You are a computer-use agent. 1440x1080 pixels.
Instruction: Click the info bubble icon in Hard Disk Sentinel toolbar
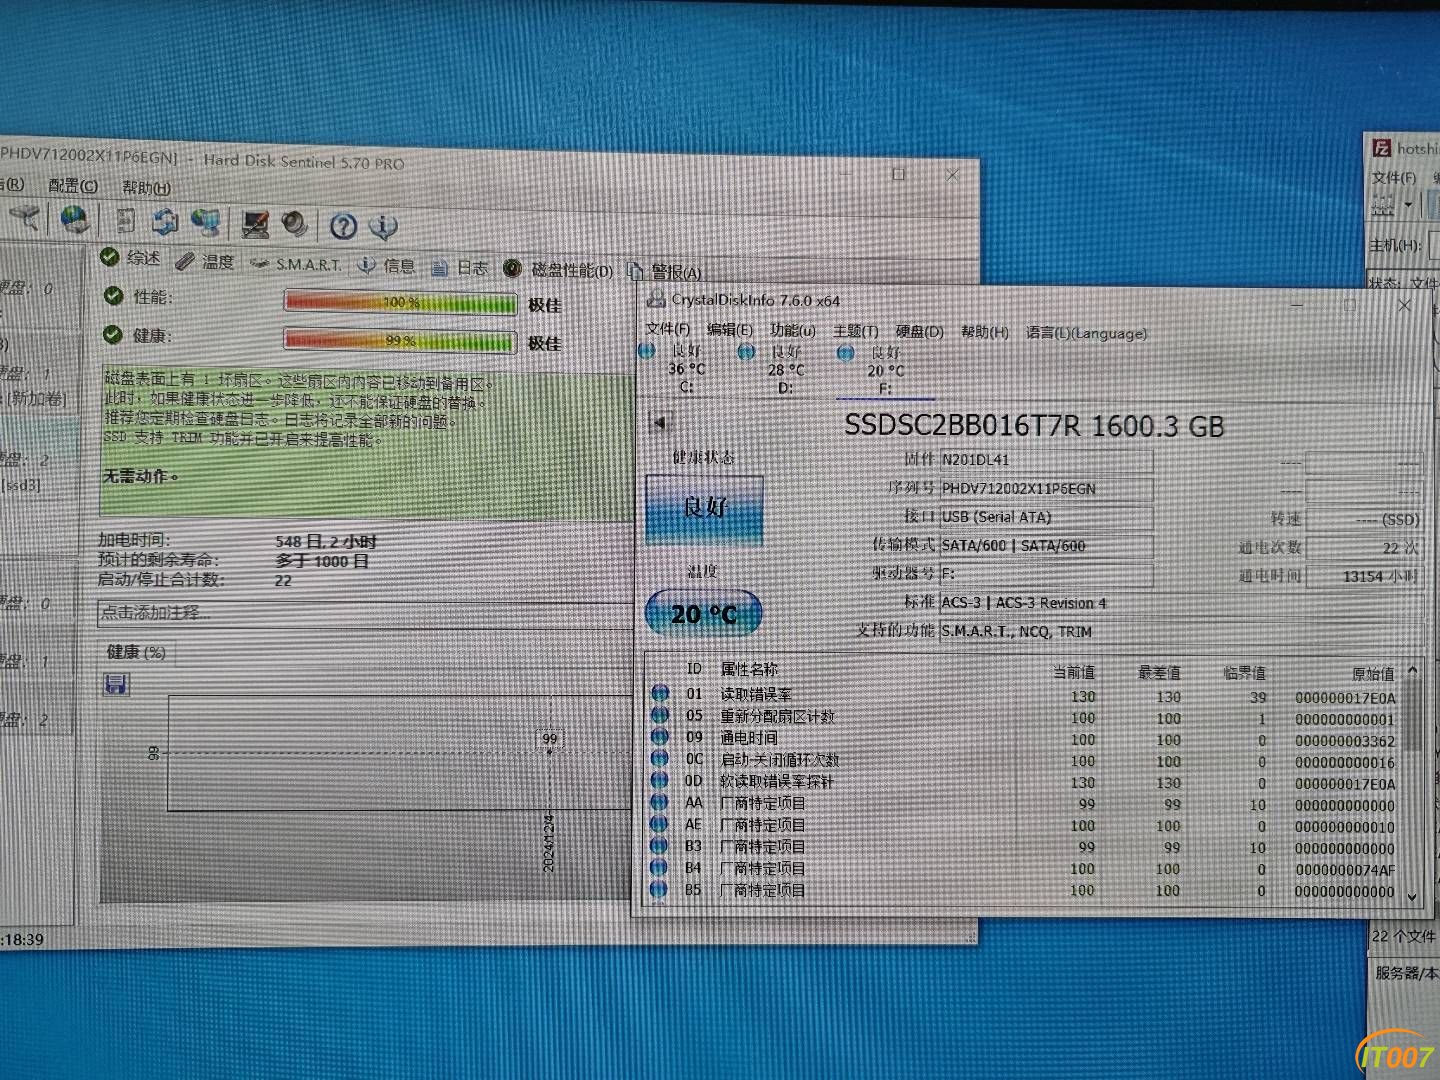(383, 227)
